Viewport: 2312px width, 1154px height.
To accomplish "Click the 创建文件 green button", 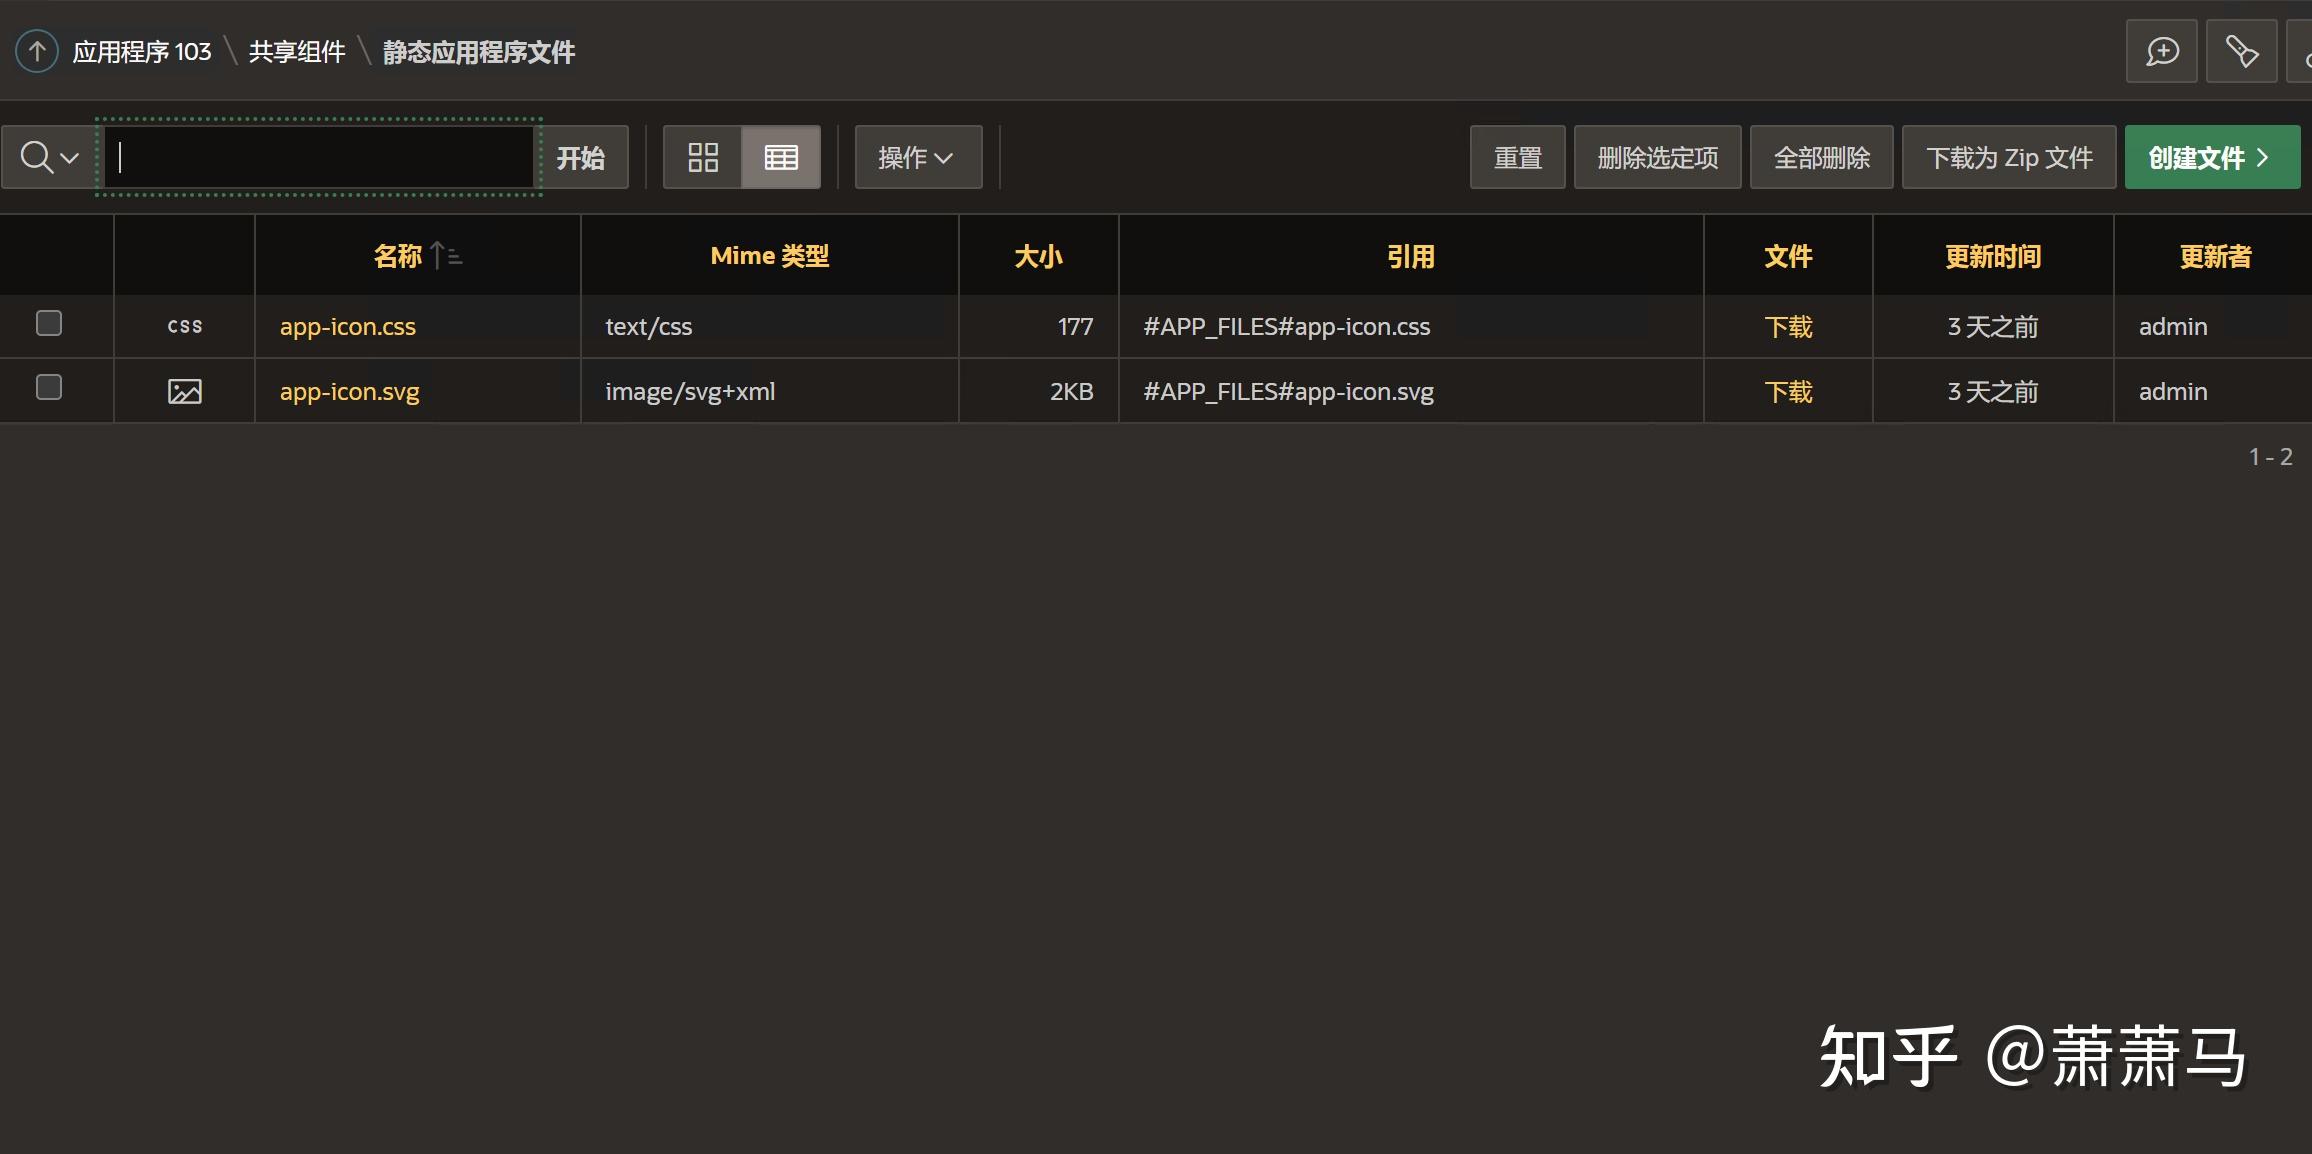I will click(2211, 157).
